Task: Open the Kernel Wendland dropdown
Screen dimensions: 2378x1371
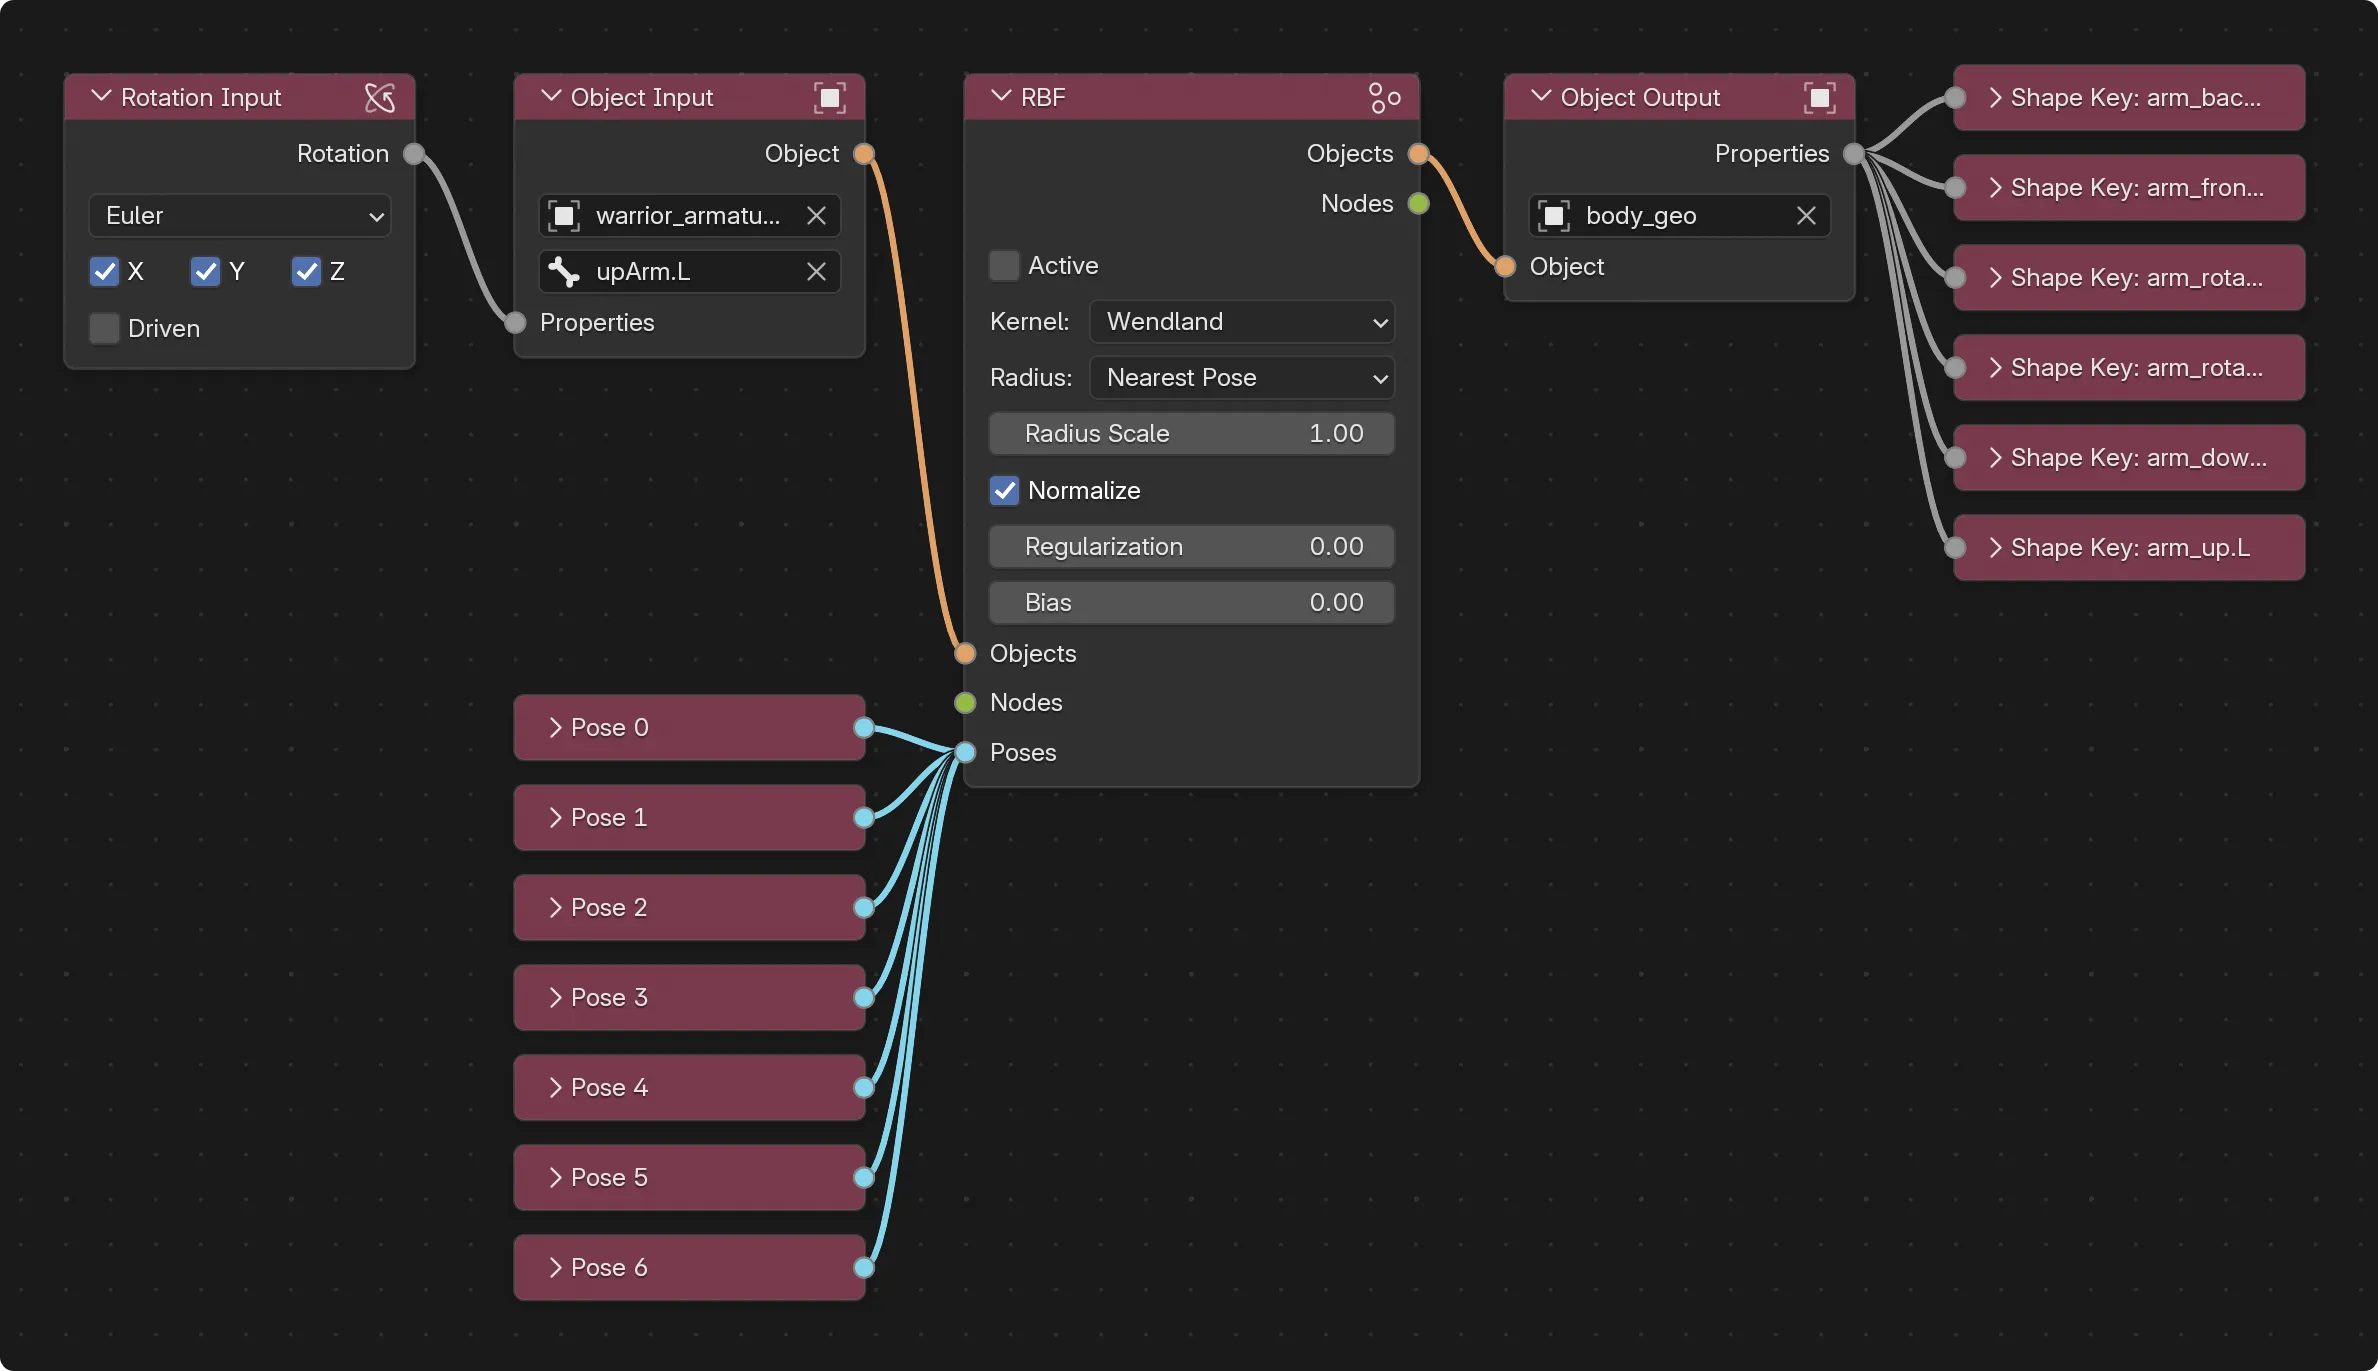Action: point(1242,321)
